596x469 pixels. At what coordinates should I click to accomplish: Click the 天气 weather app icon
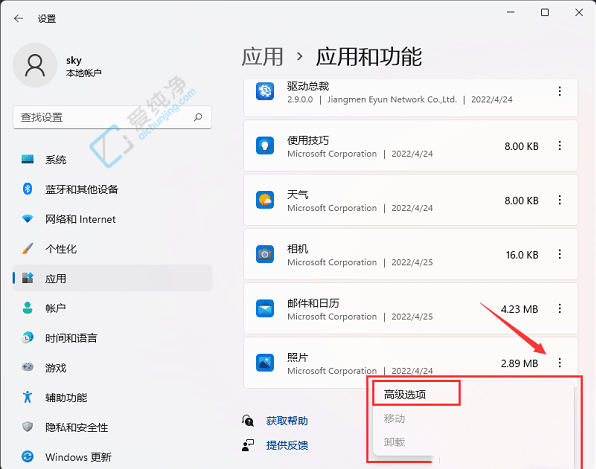tap(265, 200)
